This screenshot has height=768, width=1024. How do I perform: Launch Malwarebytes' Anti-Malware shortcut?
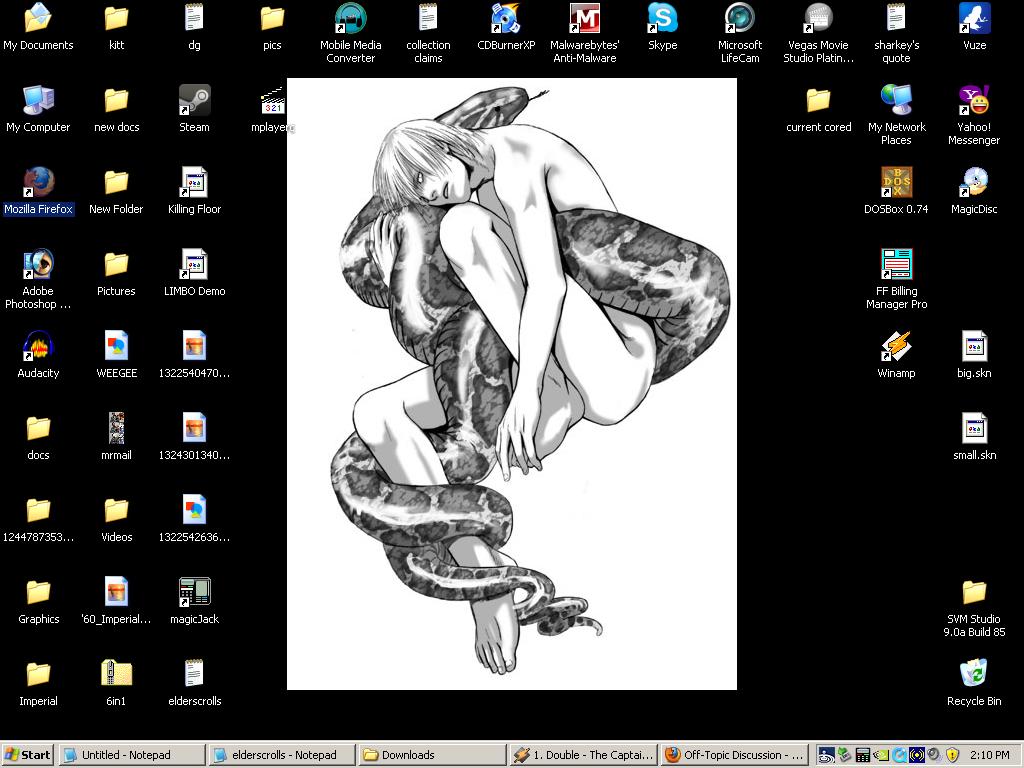584,19
